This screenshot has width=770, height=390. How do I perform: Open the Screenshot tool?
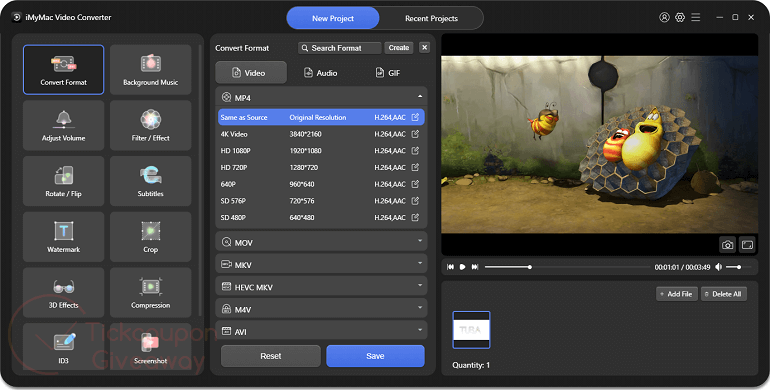tap(150, 347)
